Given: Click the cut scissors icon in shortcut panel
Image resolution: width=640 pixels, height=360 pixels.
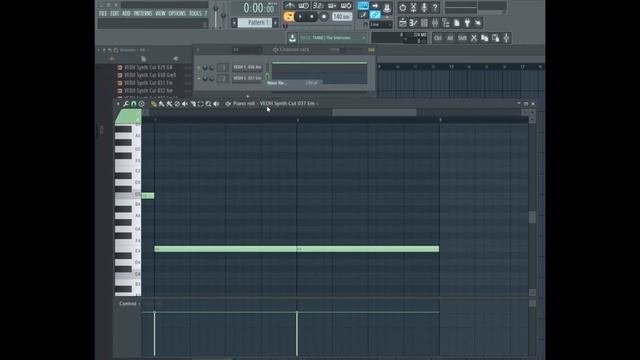Looking at the screenshot, I should tap(473, 38).
